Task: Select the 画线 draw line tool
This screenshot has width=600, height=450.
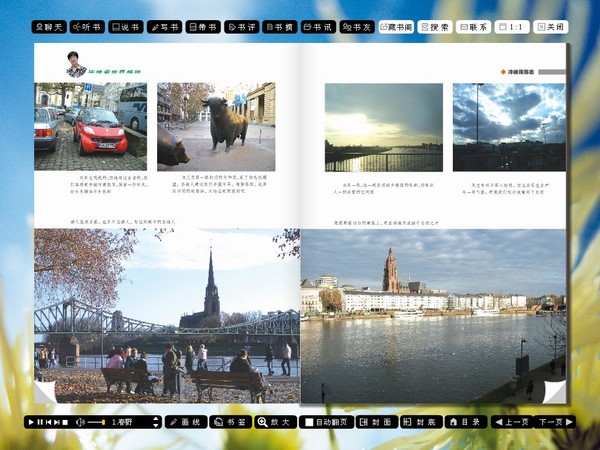Action: (x=186, y=422)
